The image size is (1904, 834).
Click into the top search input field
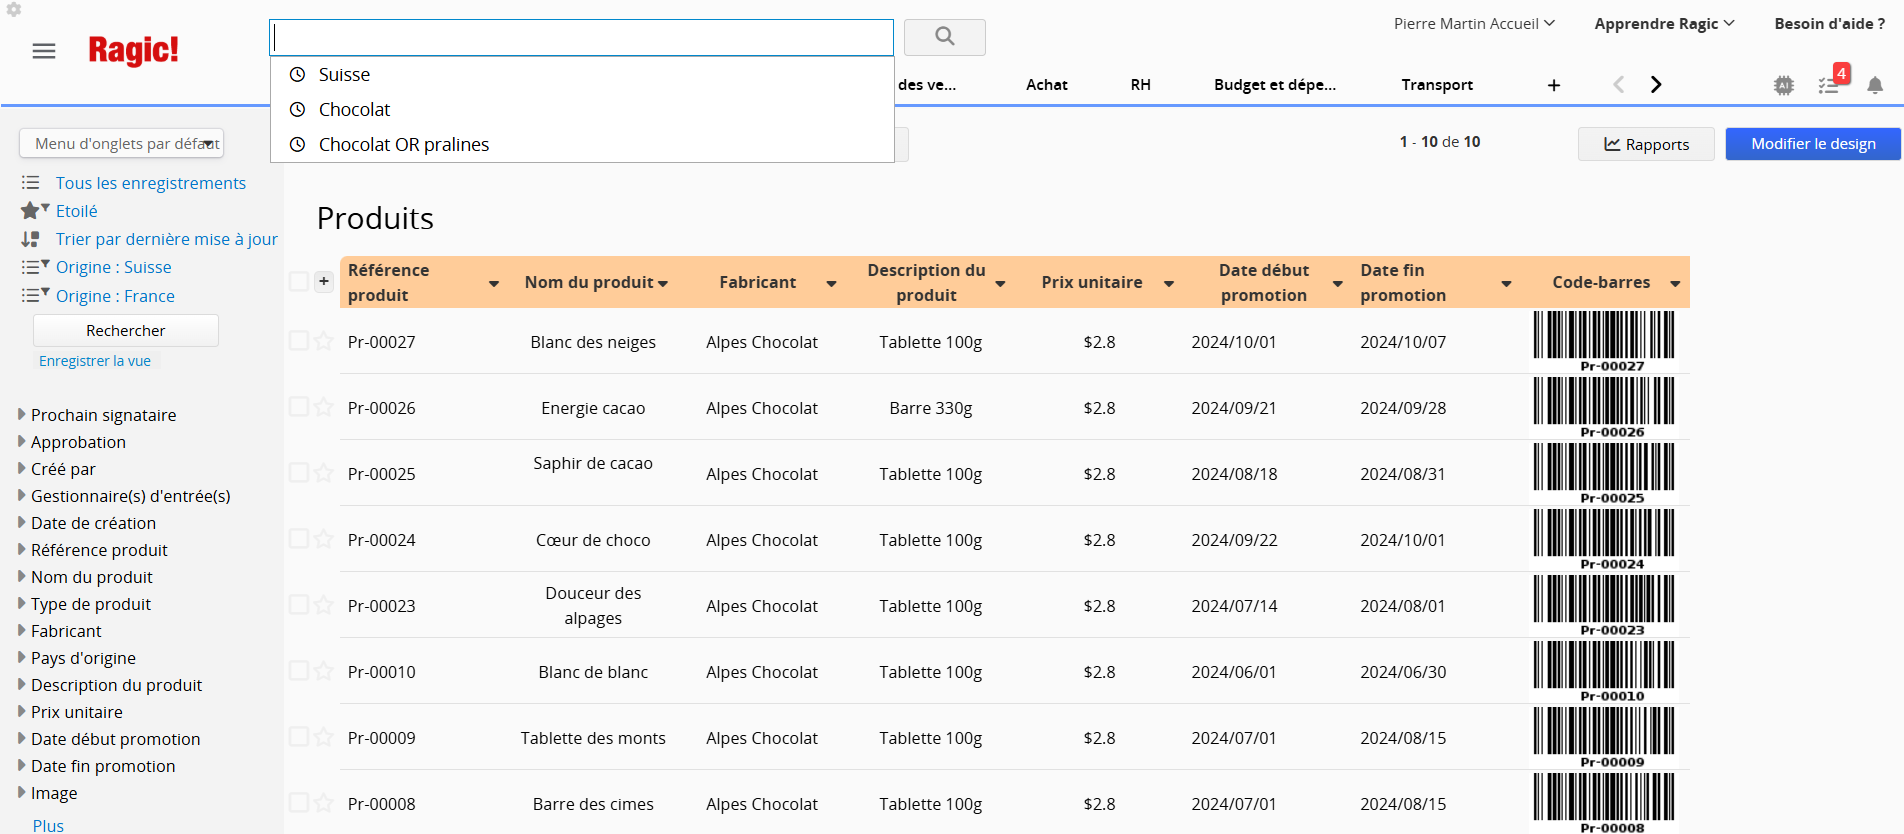[581, 38]
